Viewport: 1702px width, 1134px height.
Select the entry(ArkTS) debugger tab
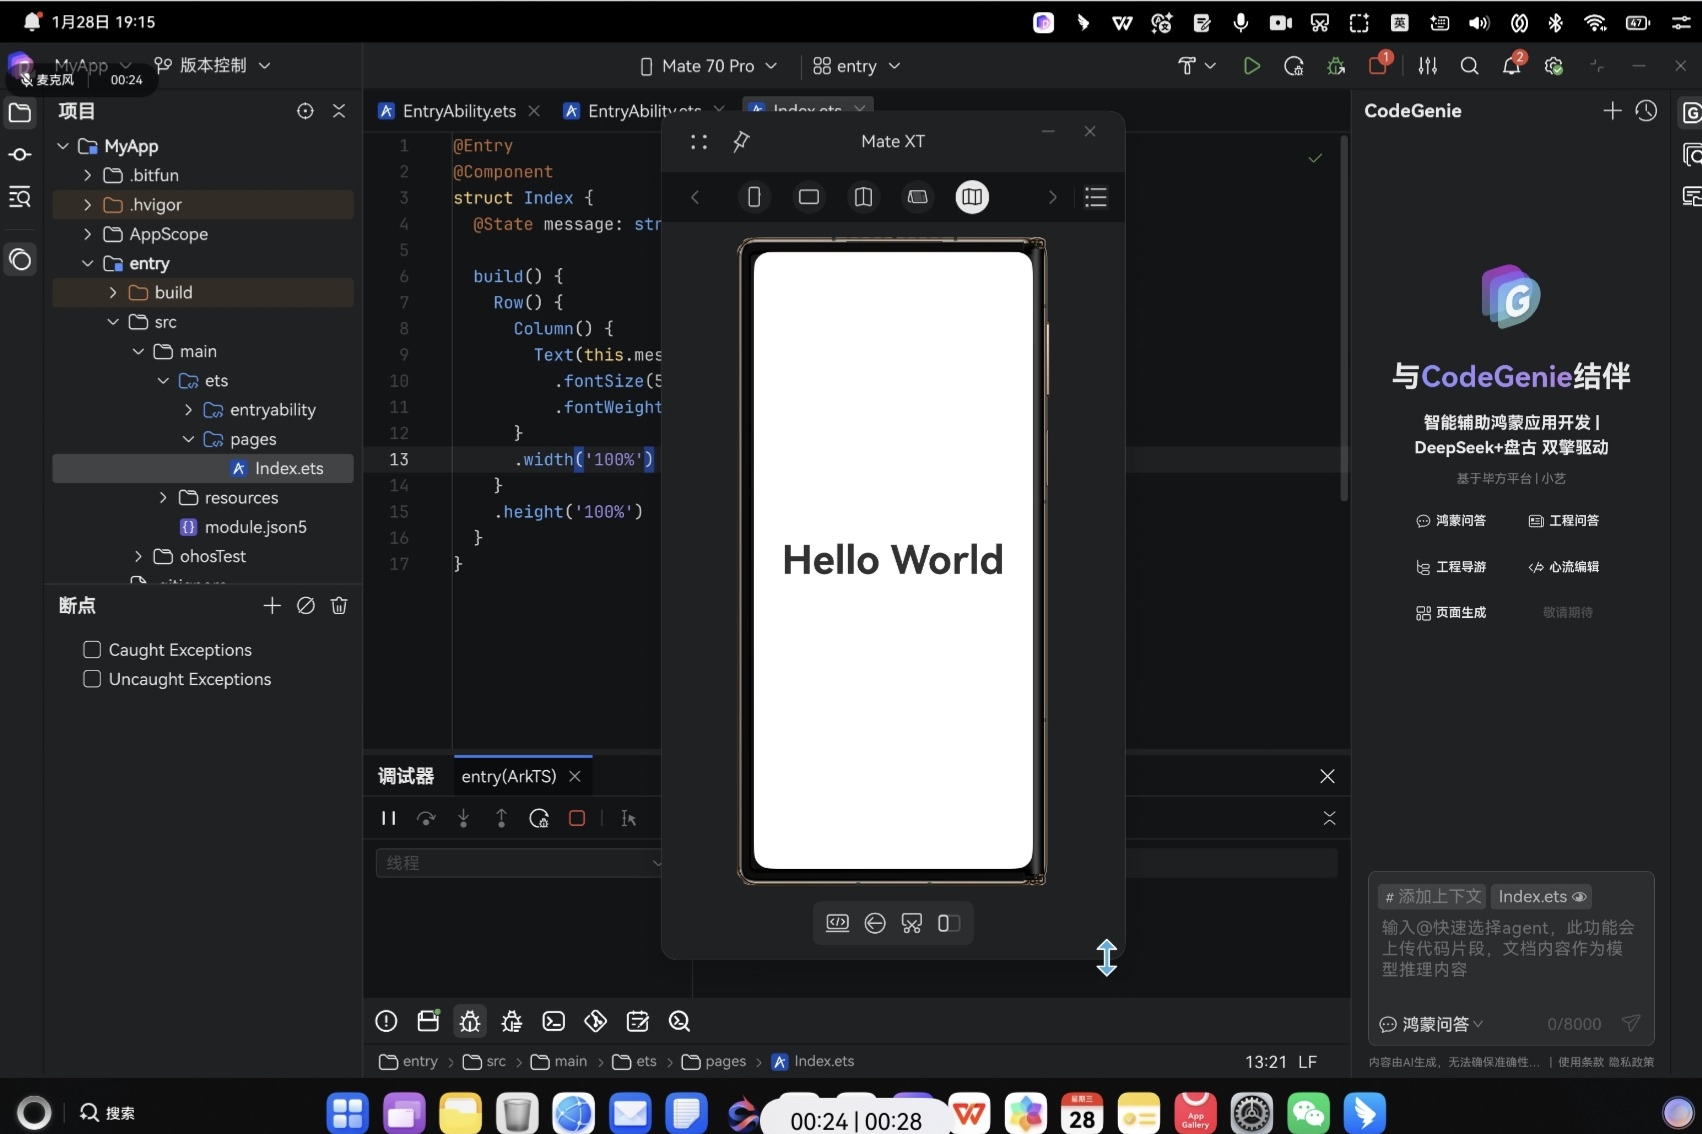508,776
